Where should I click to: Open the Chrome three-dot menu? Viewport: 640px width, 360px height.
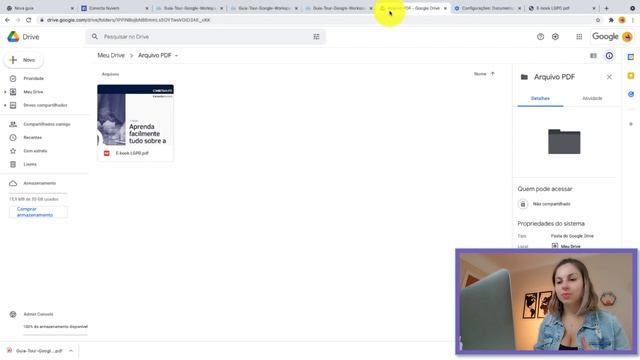633,20
